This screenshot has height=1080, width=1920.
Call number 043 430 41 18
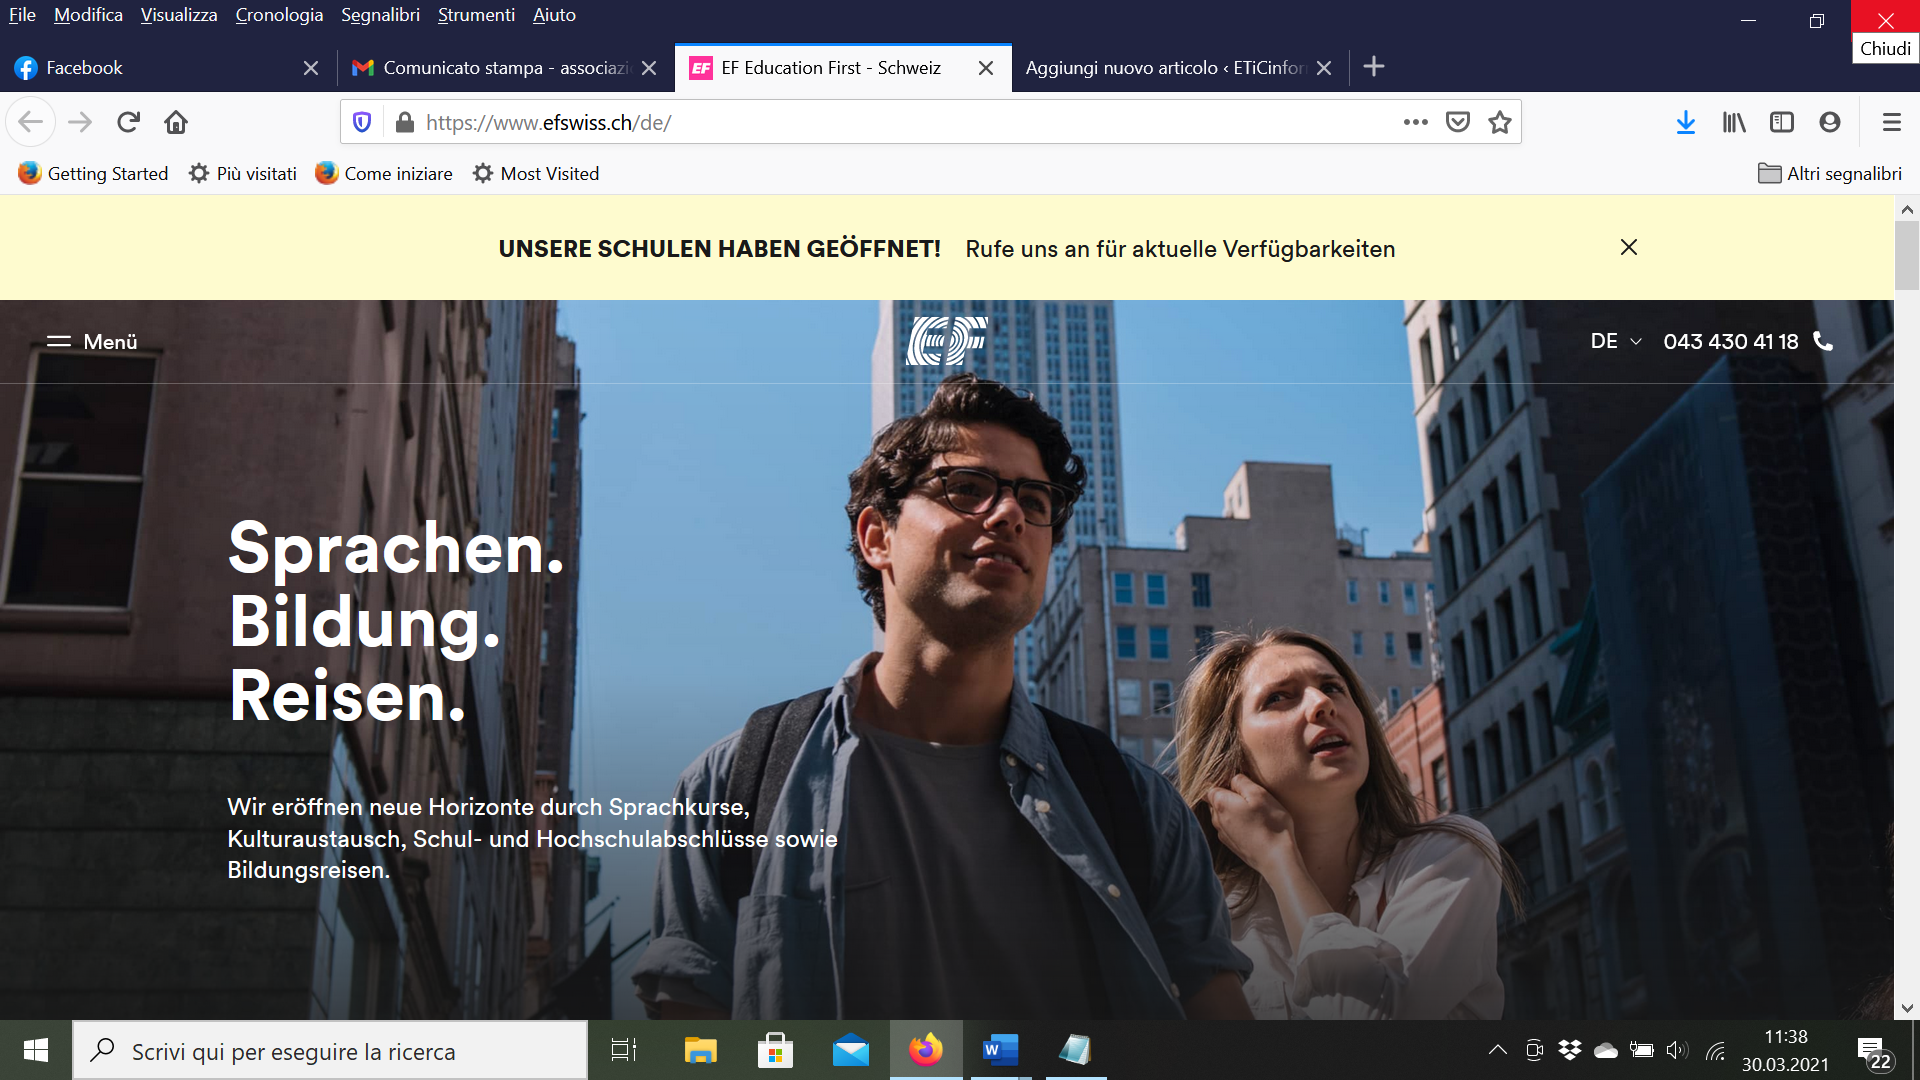[x=1731, y=341]
